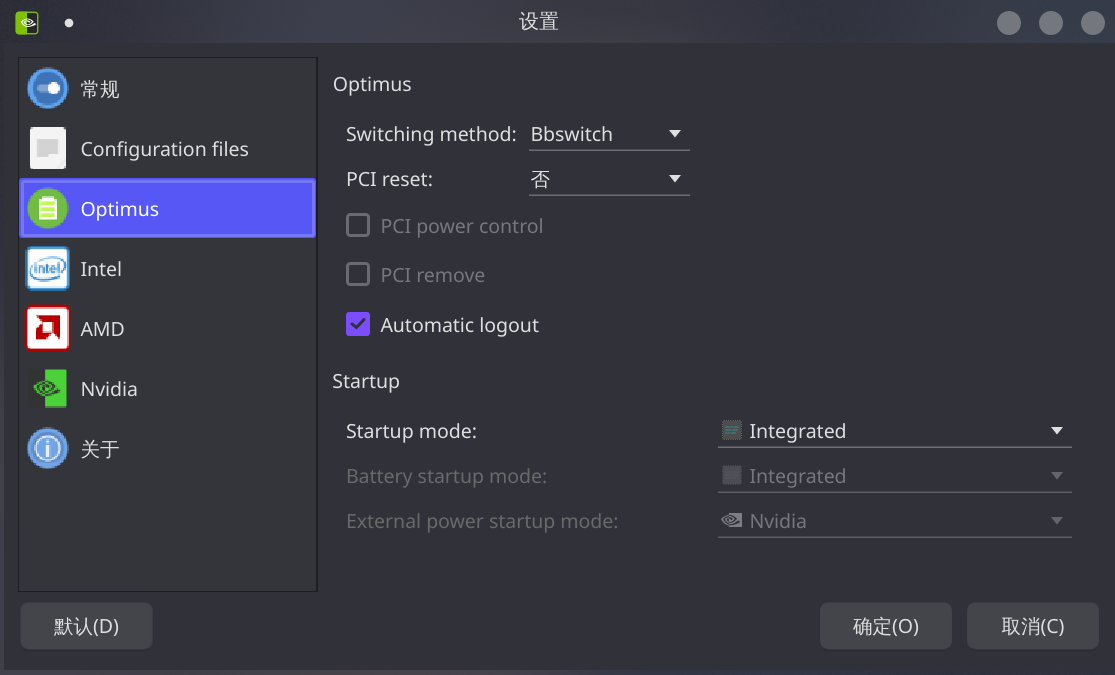Click the blue info icon for 关于
The width and height of the screenshot is (1115, 675).
click(48, 448)
